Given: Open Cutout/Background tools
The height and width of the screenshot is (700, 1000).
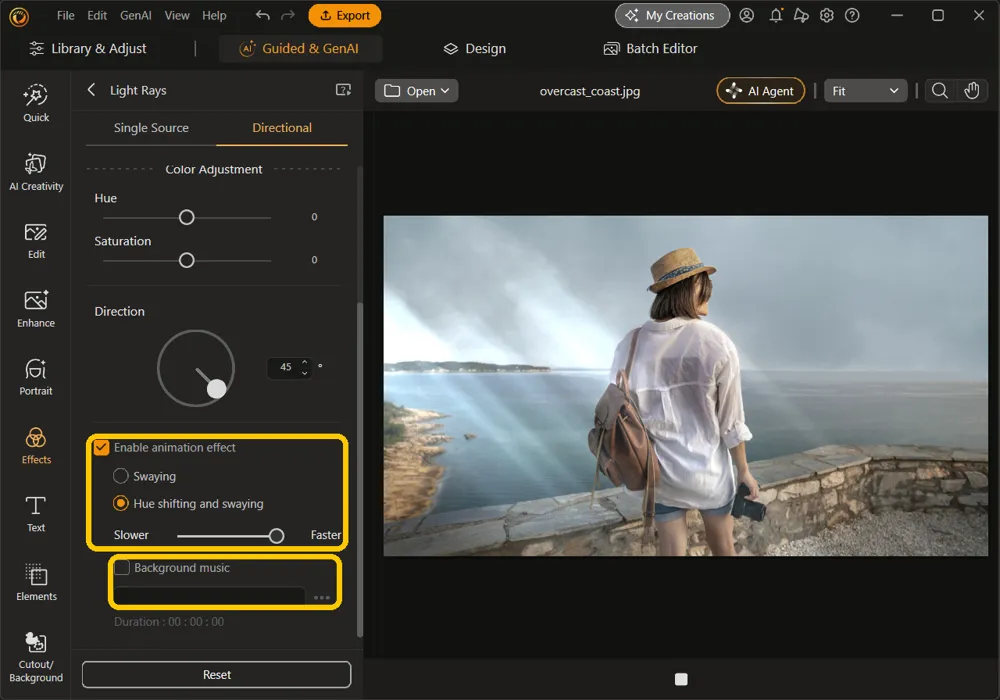Looking at the screenshot, I should (36, 658).
